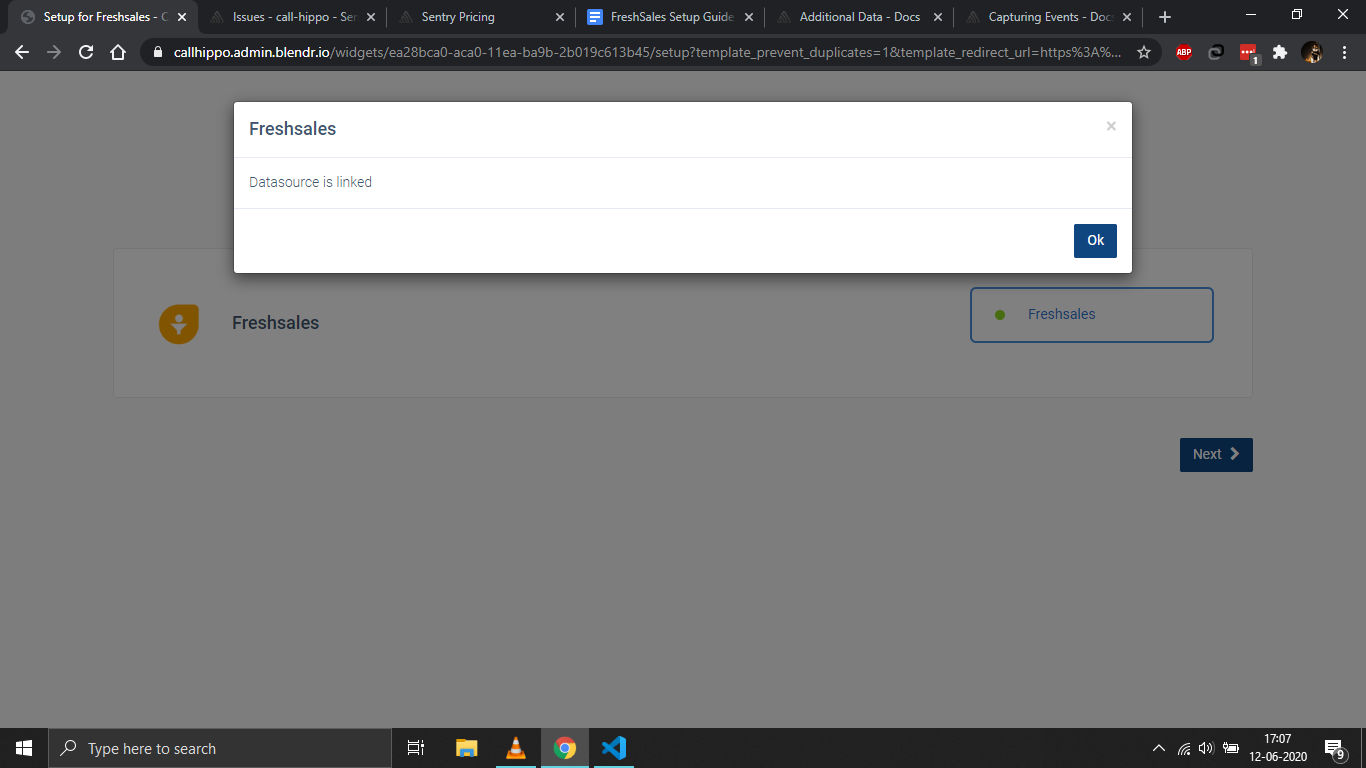
Task: Bookmark this page with the star
Action: (x=1144, y=53)
